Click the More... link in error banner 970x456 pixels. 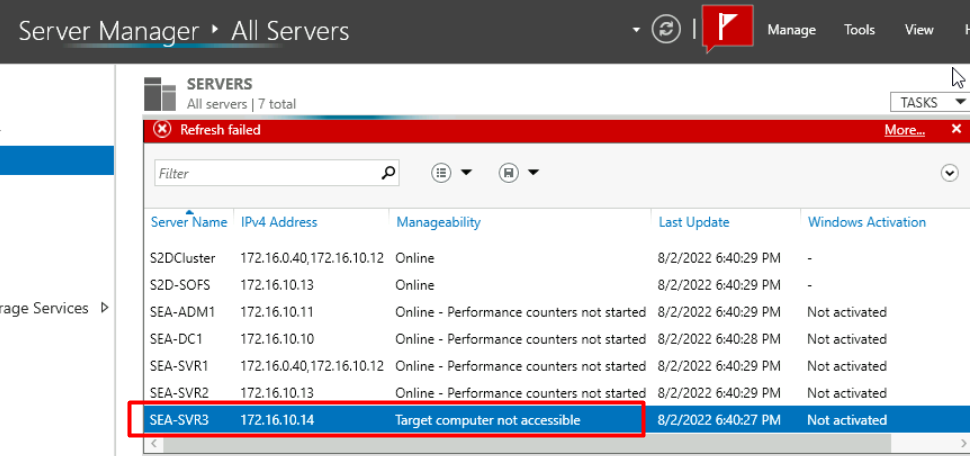(x=904, y=130)
